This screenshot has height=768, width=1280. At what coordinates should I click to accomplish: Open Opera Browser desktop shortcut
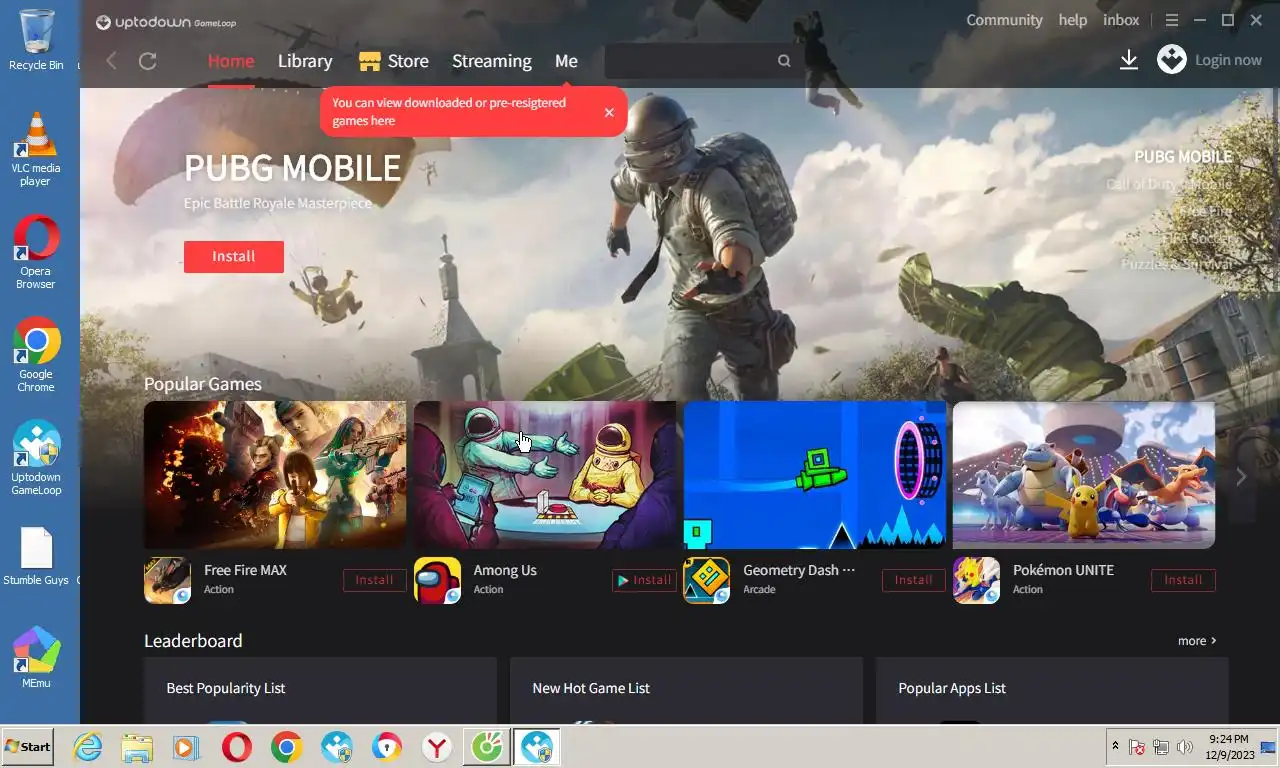36,254
